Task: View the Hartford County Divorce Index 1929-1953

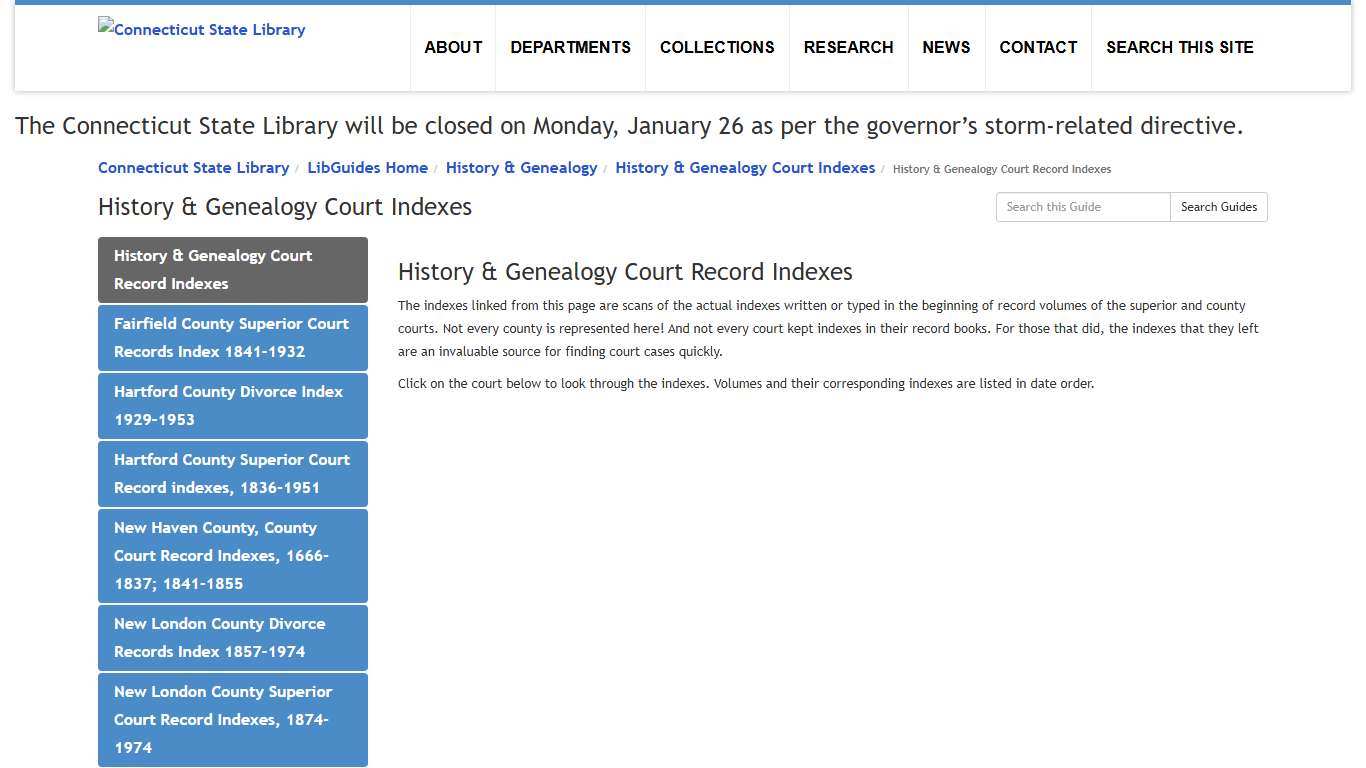Action: coord(232,405)
